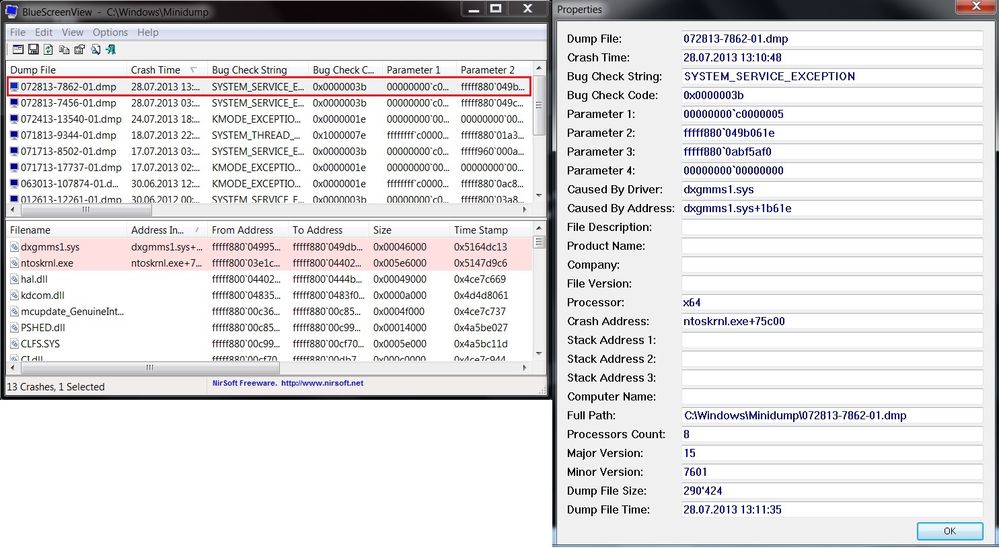Image resolution: width=999 pixels, height=548 pixels.
Task: Click the BlueScreenView title bar app icon
Action: tap(11, 11)
